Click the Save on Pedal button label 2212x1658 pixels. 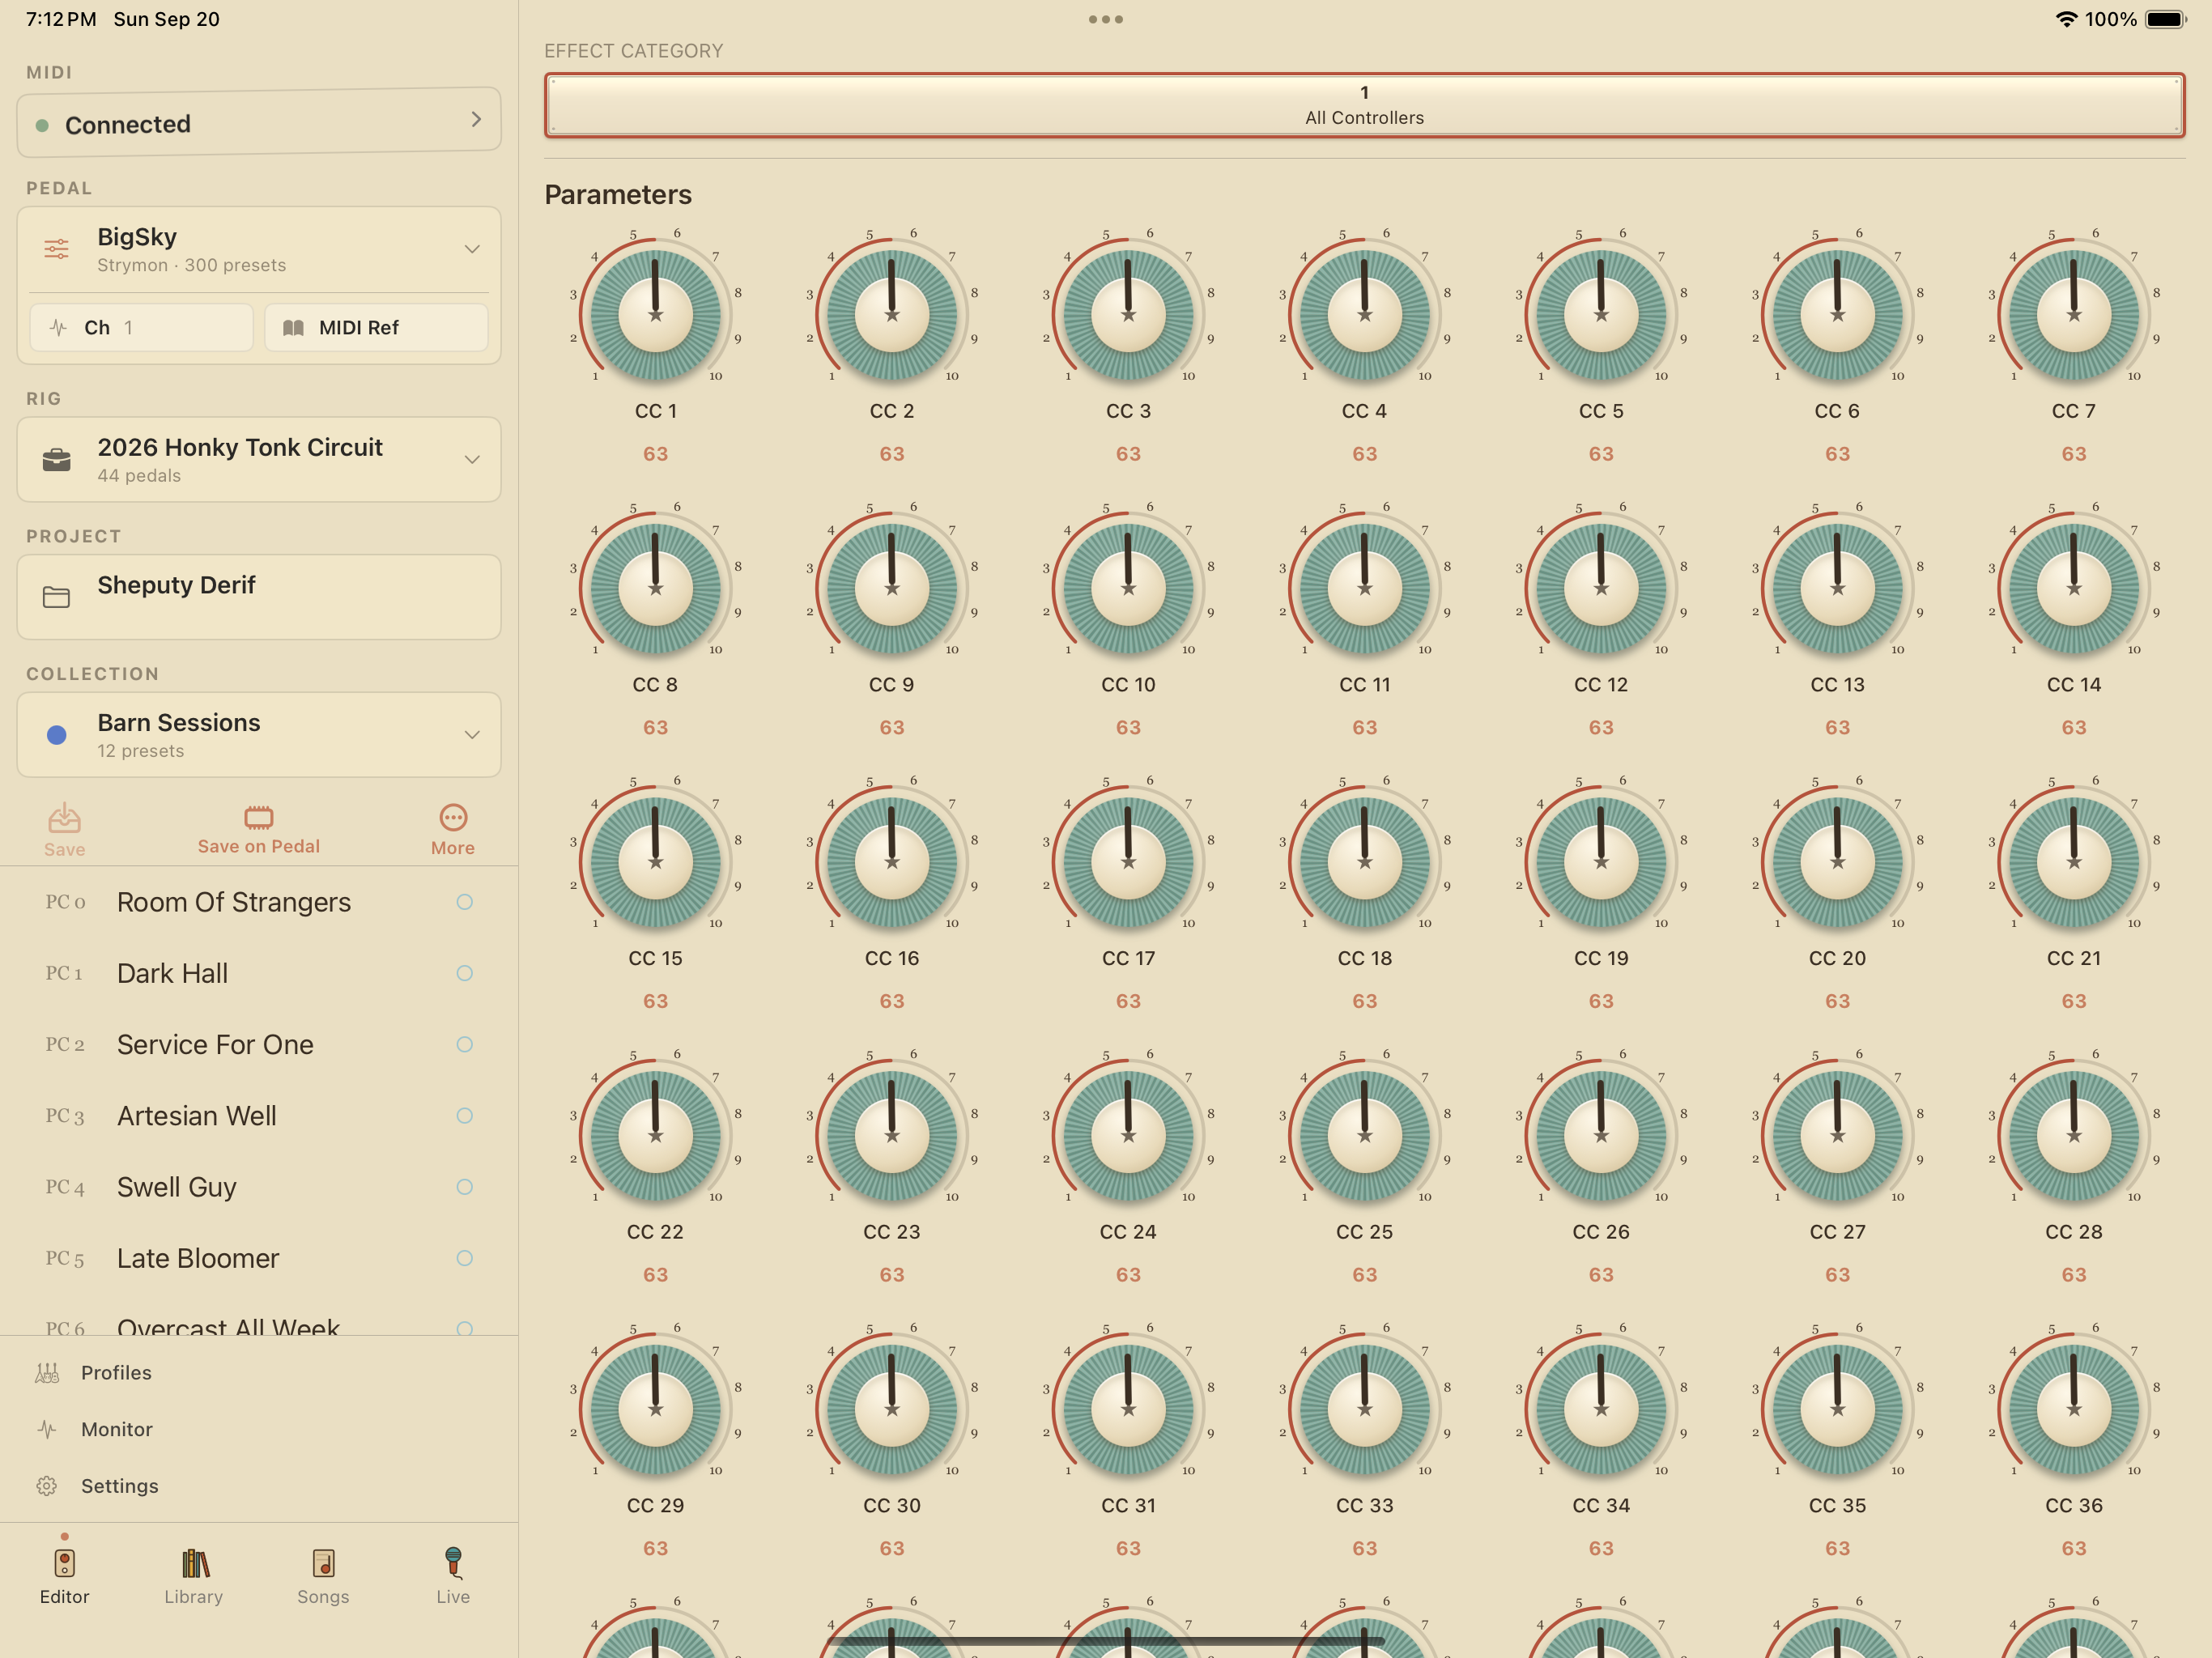(259, 846)
